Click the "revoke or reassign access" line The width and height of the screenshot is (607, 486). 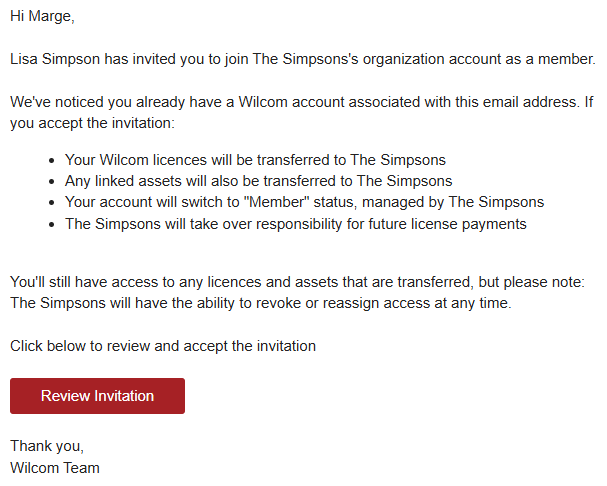pos(261,303)
